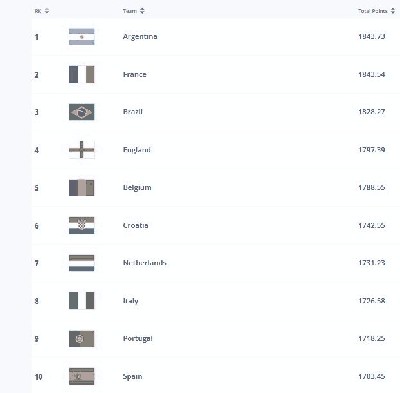Open the Belgium team link

pos(137,188)
